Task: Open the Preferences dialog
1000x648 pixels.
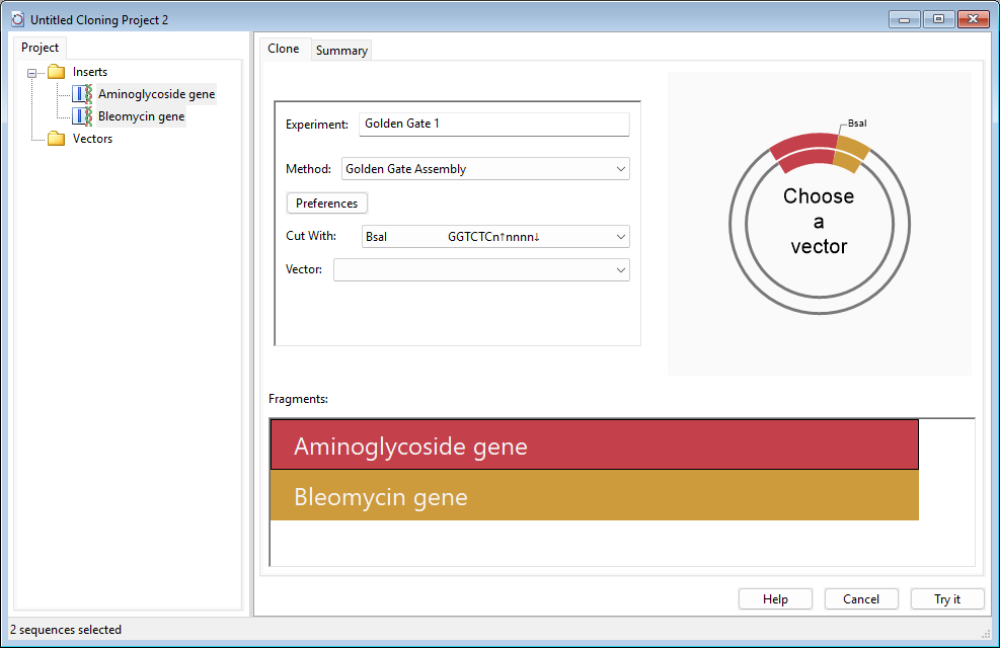Action: [327, 203]
